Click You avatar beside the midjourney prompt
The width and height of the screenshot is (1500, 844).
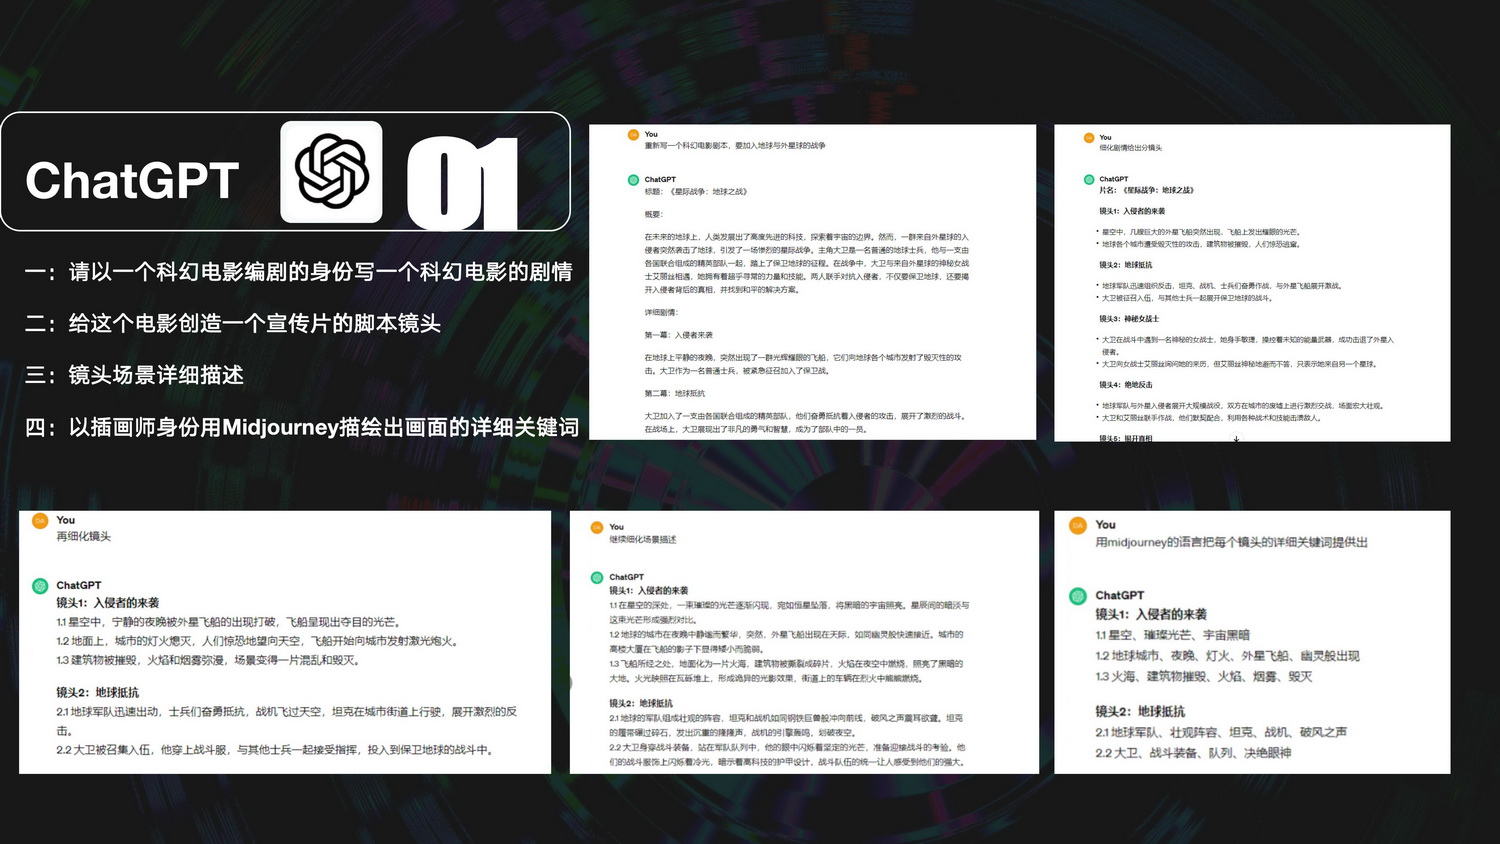tap(1078, 525)
